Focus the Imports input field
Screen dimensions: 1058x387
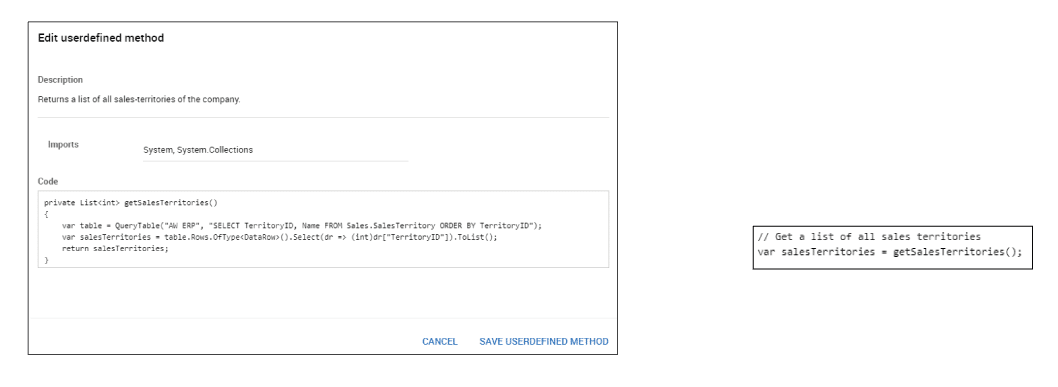pyautogui.click(x=275, y=150)
